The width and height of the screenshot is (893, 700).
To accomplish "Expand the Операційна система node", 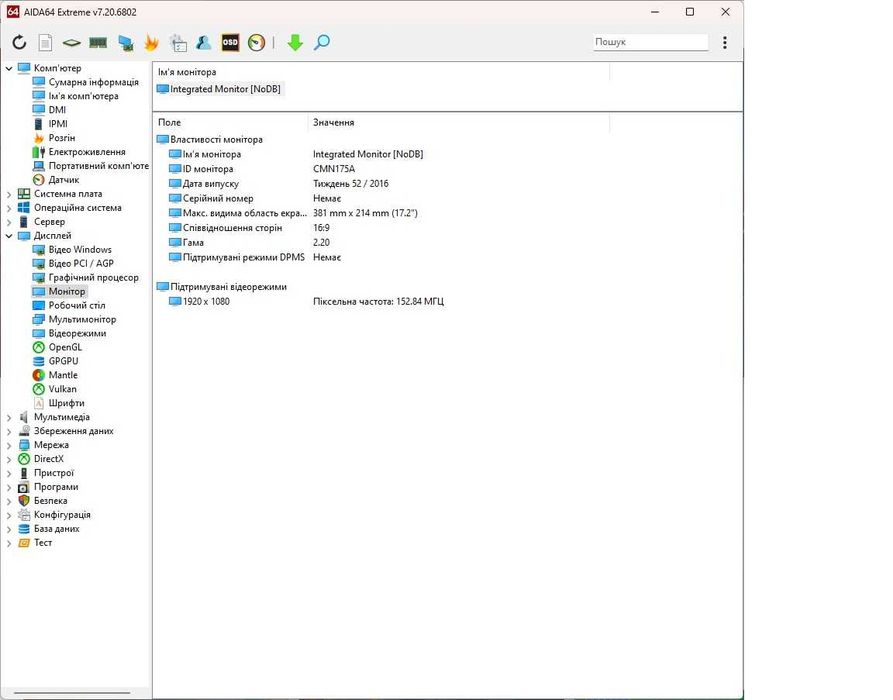I will [x=9, y=208].
